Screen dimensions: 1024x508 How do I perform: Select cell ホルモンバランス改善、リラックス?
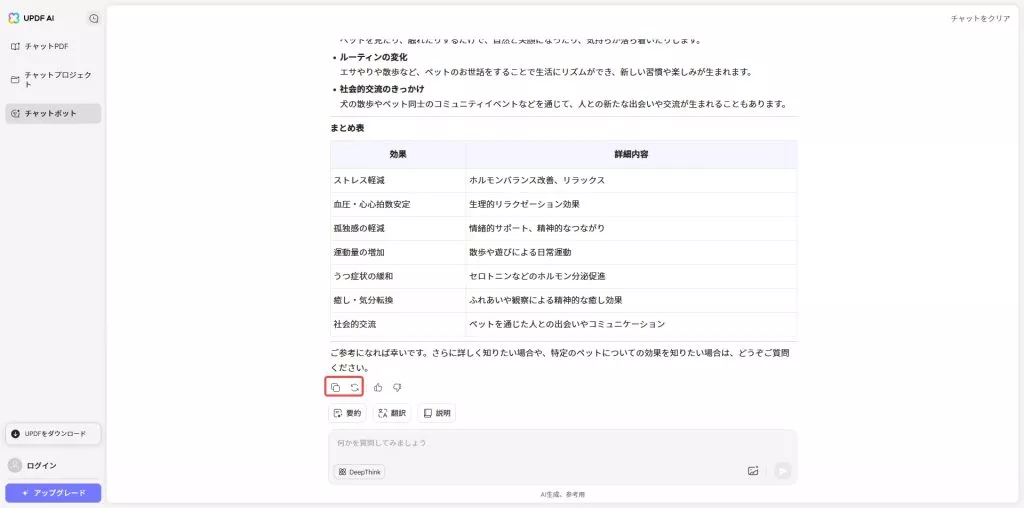631,180
